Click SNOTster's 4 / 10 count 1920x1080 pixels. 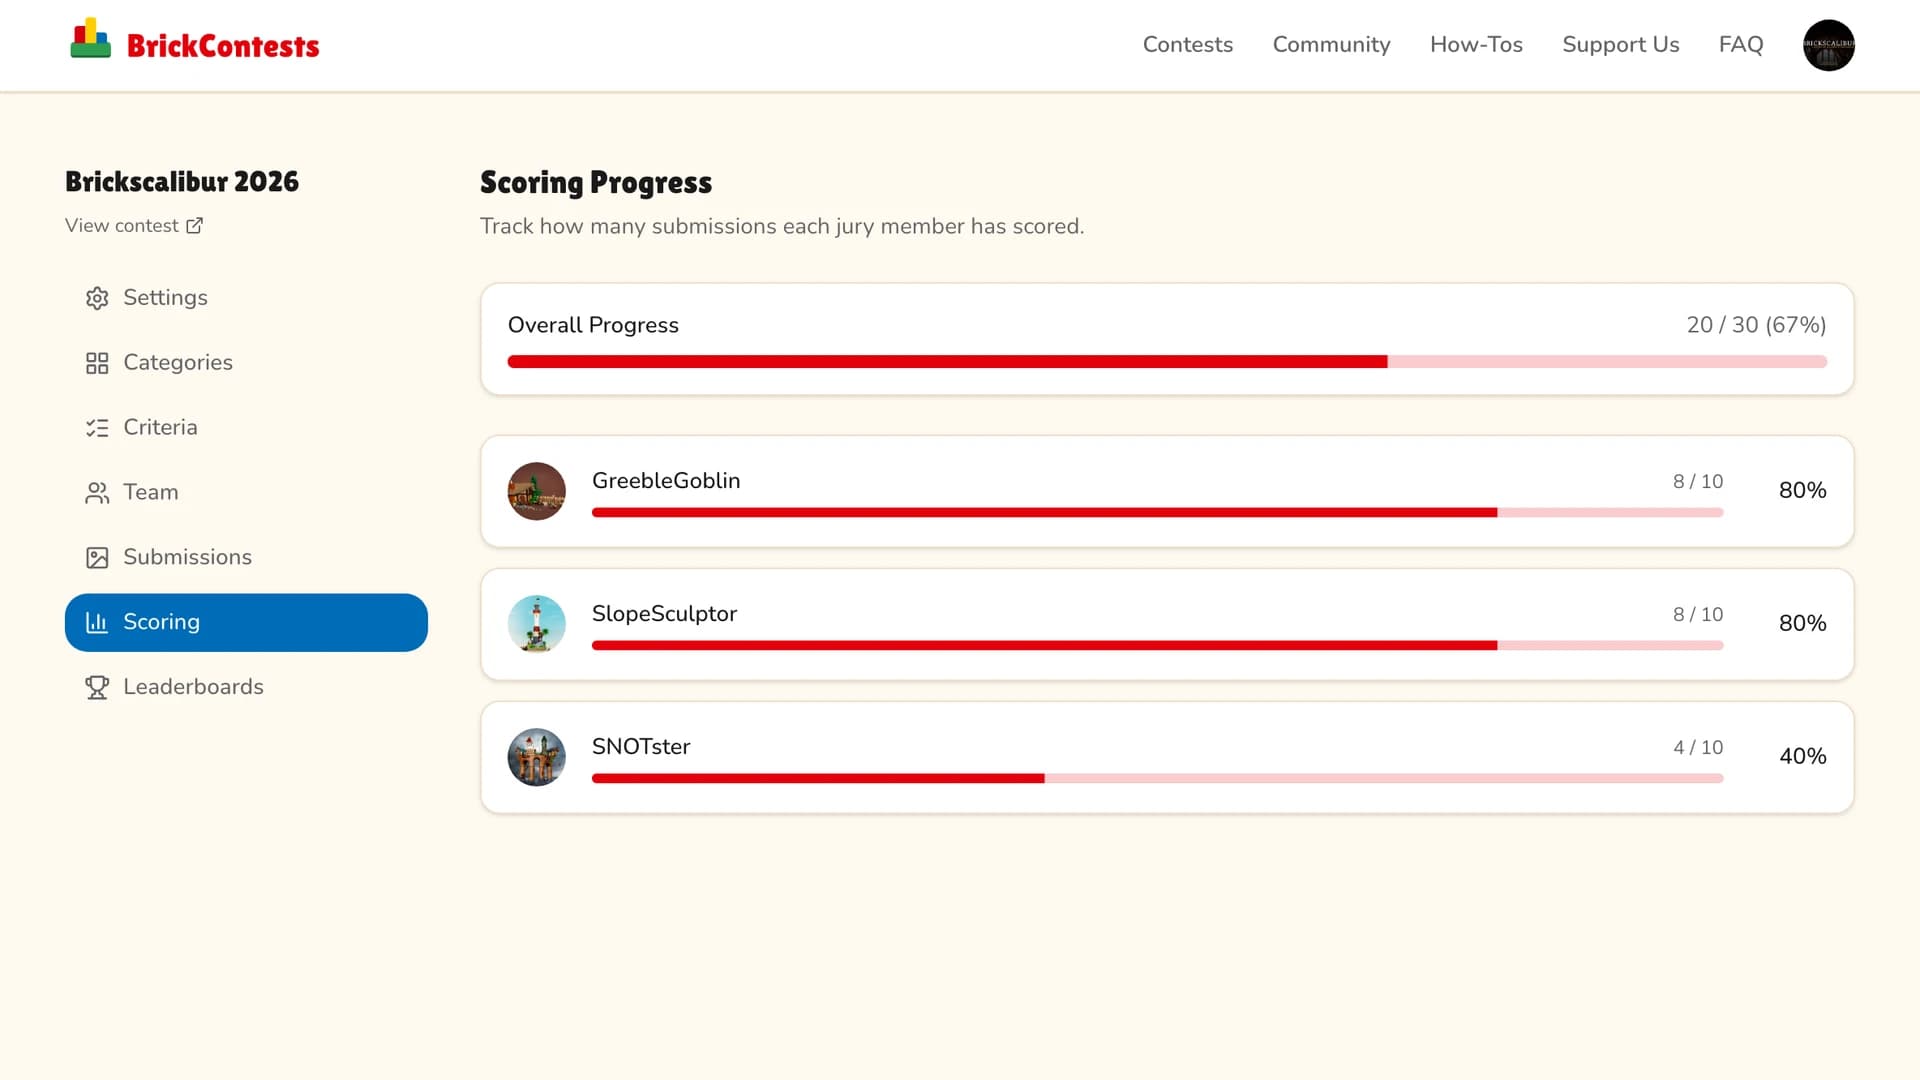pos(1698,748)
